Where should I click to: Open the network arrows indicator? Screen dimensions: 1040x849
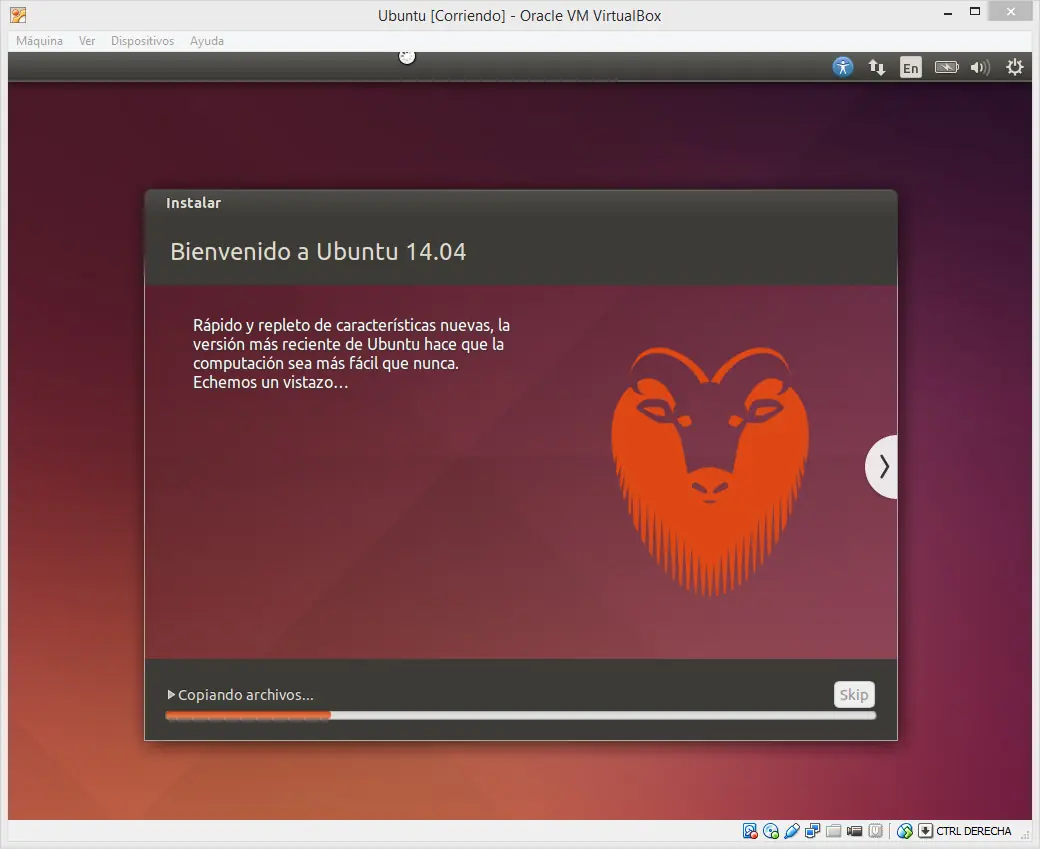[x=877, y=67]
